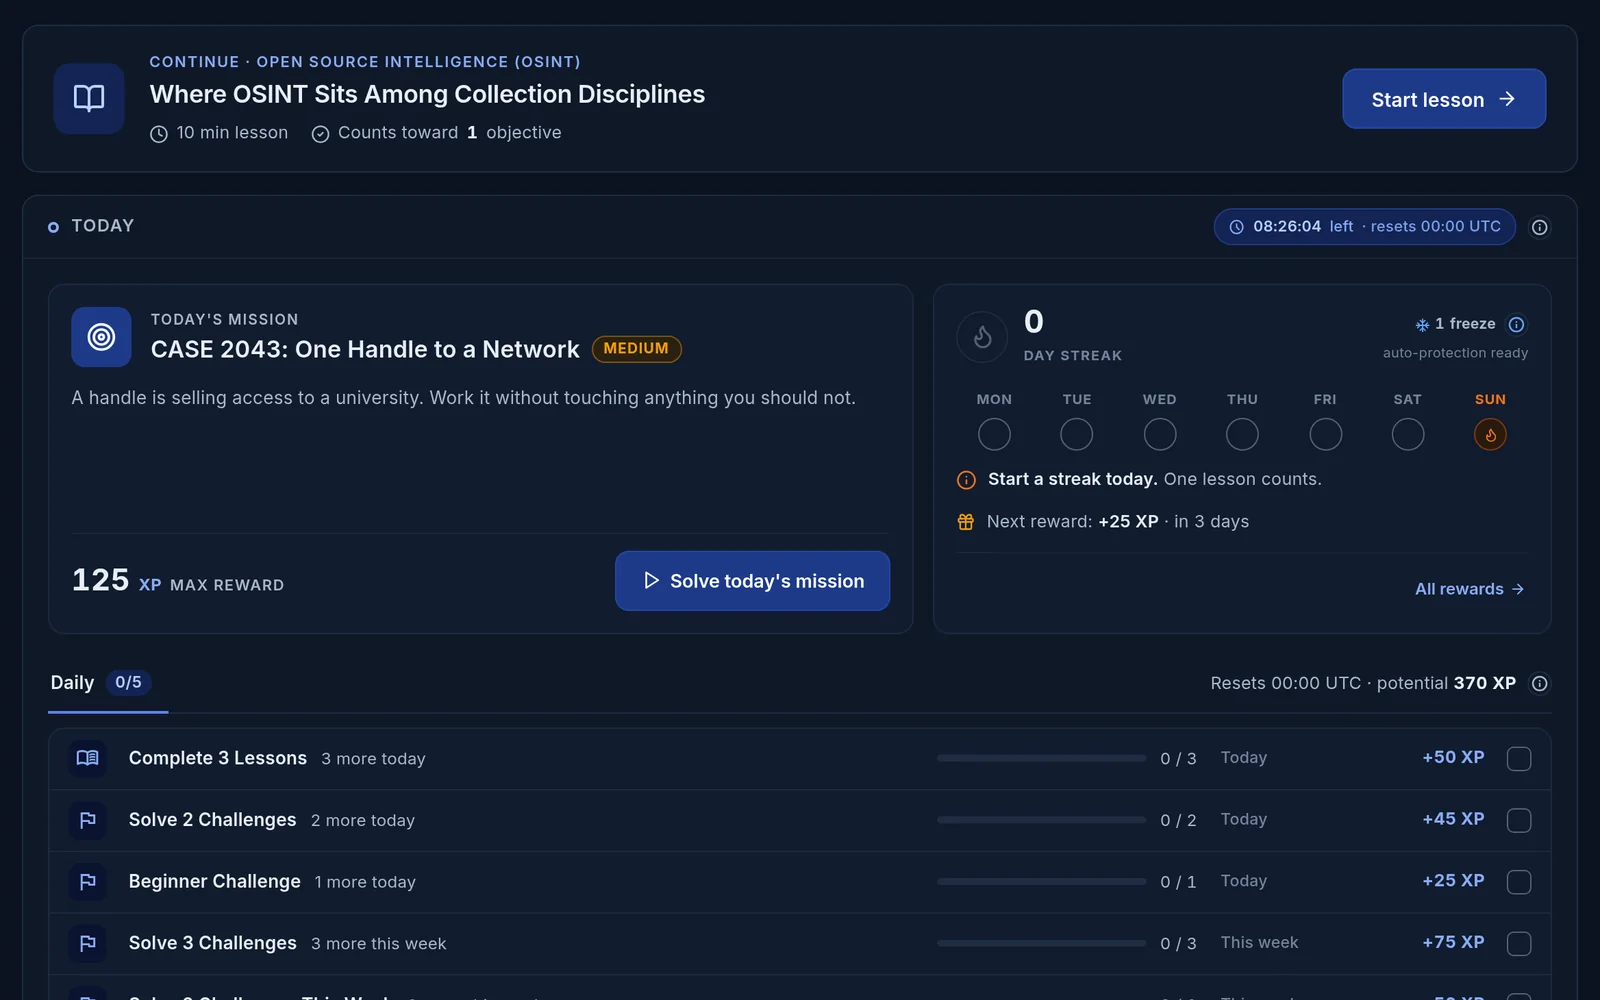
Task: Click the Monday streak circle
Action: [x=994, y=434]
